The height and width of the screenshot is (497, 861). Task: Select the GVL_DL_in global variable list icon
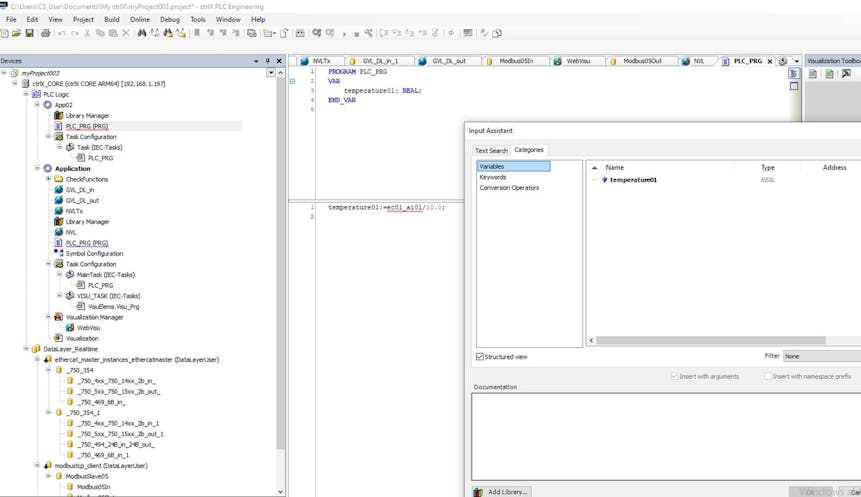pyautogui.click(x=58, y=190)
